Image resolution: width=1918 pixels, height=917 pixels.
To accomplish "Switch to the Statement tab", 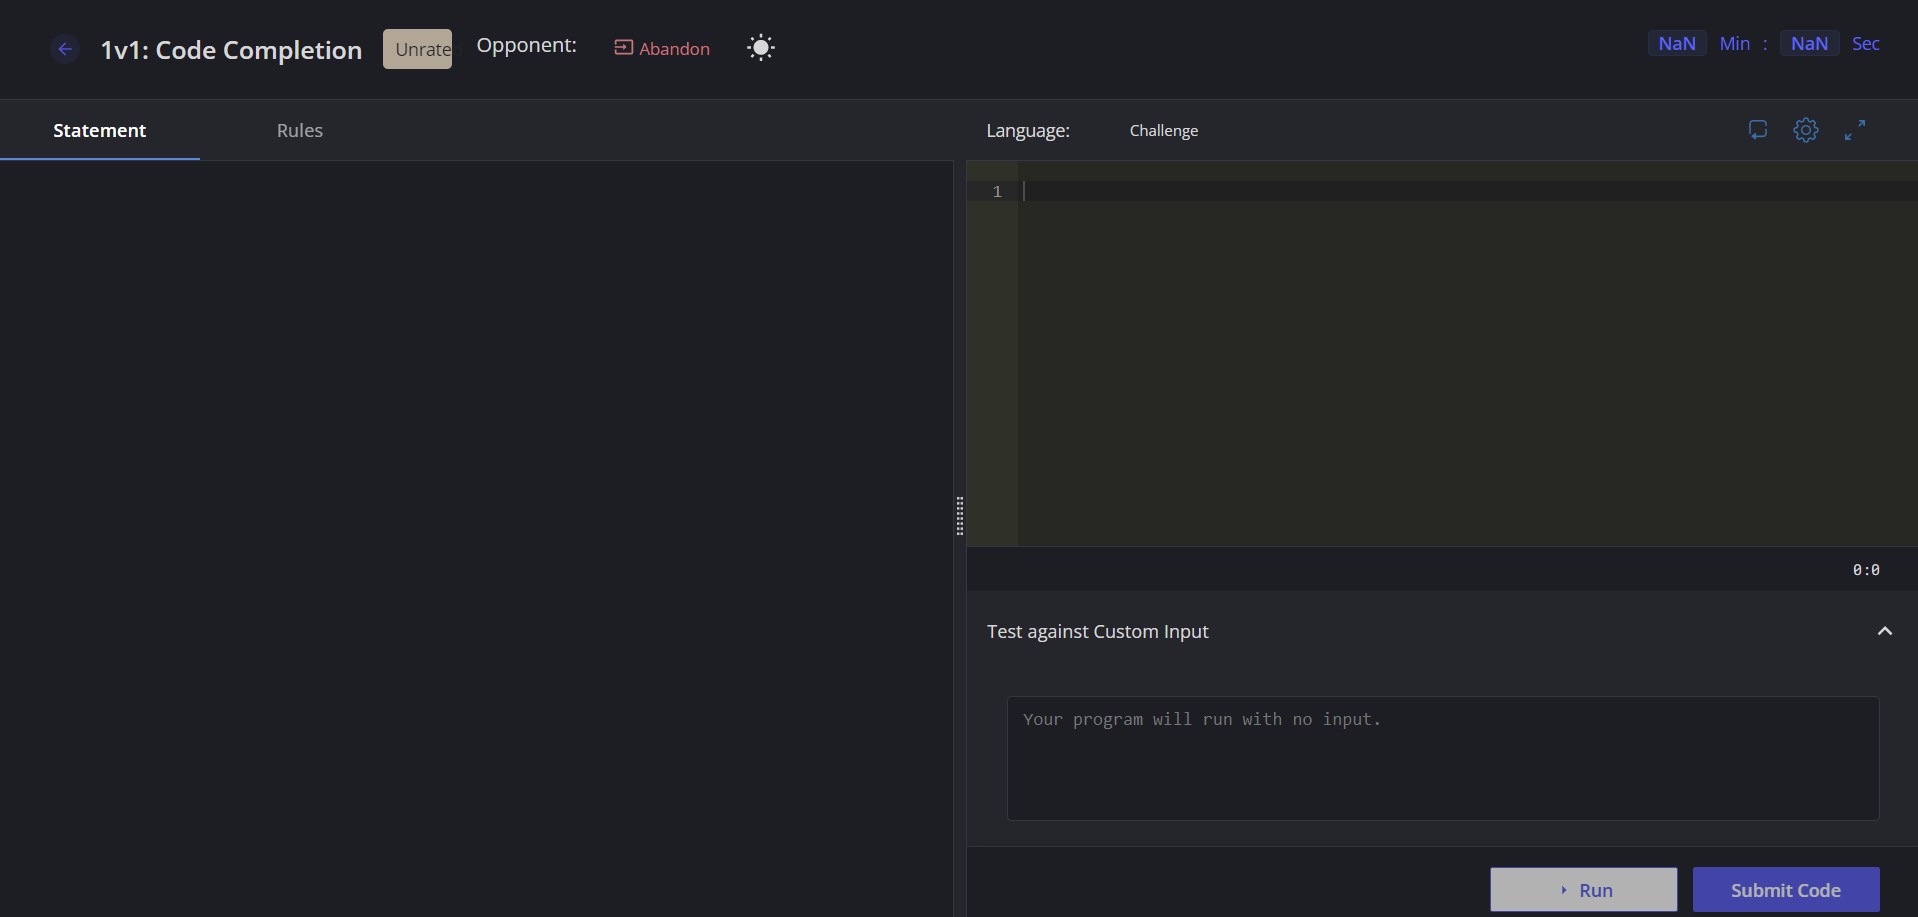I will (100, 130).
